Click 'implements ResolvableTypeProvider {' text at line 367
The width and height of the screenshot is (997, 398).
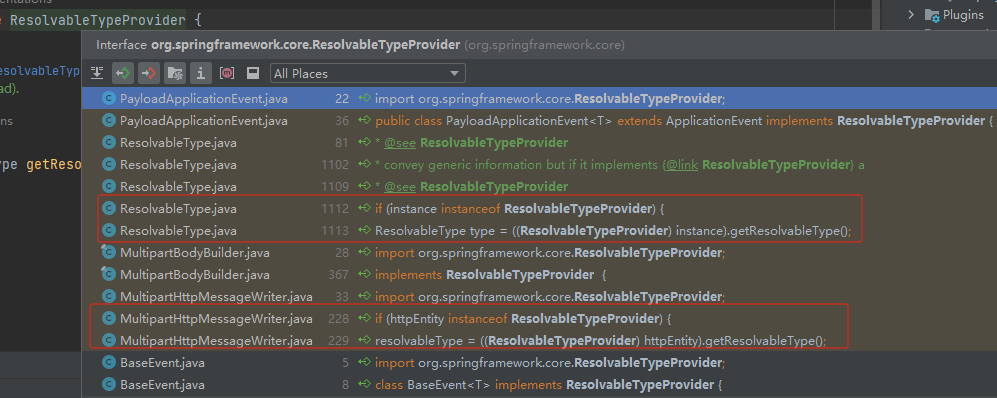click(491, 275)
